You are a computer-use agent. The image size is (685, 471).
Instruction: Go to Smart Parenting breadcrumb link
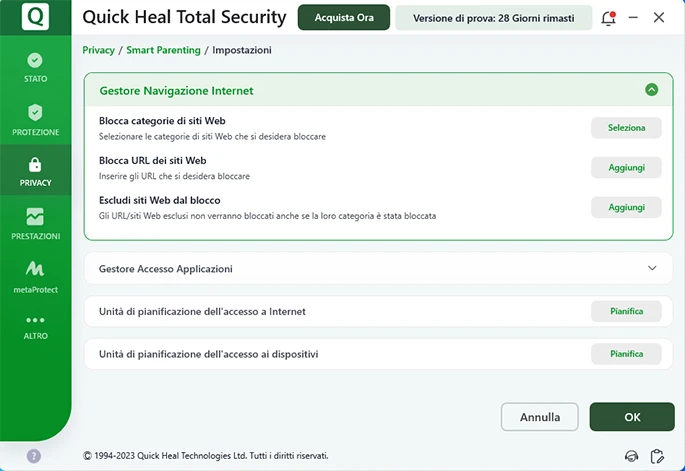click(x=163, y=50)
